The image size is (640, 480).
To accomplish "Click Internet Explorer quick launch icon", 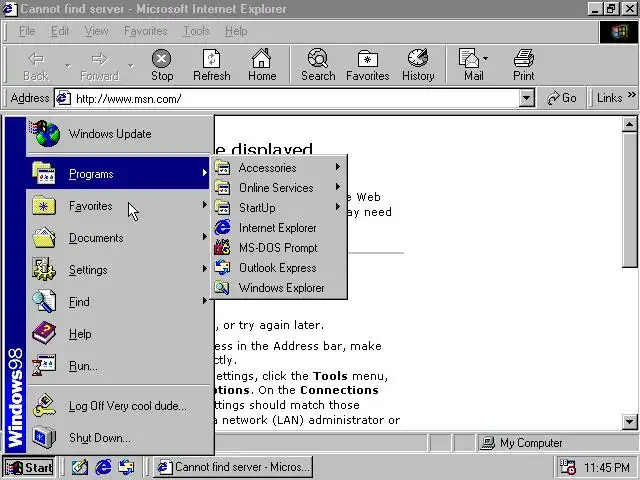I will coord(103,467).
